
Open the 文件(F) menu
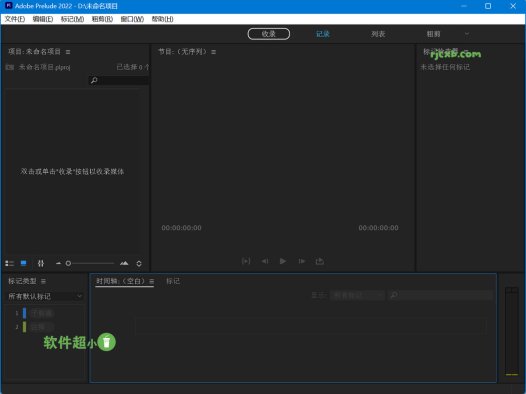[15, 19]
